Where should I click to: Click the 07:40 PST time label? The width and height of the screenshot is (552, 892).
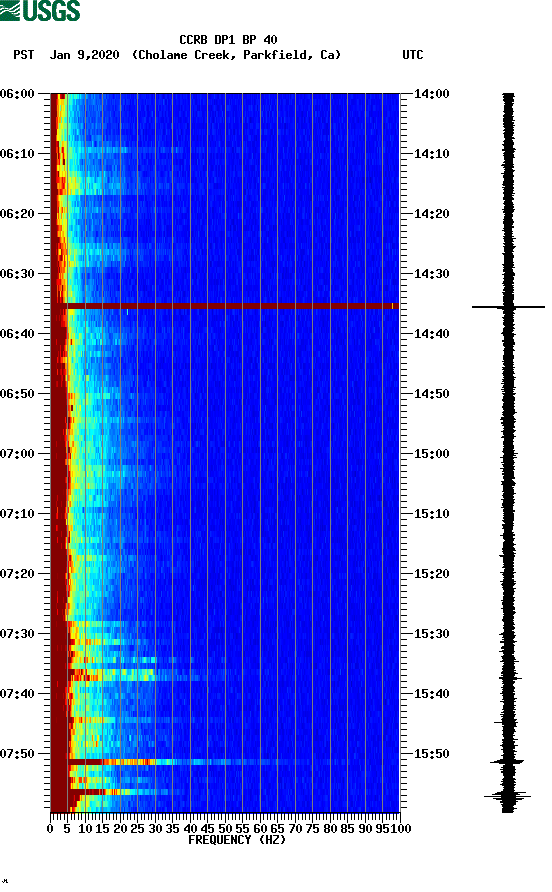tap(18, 694)
